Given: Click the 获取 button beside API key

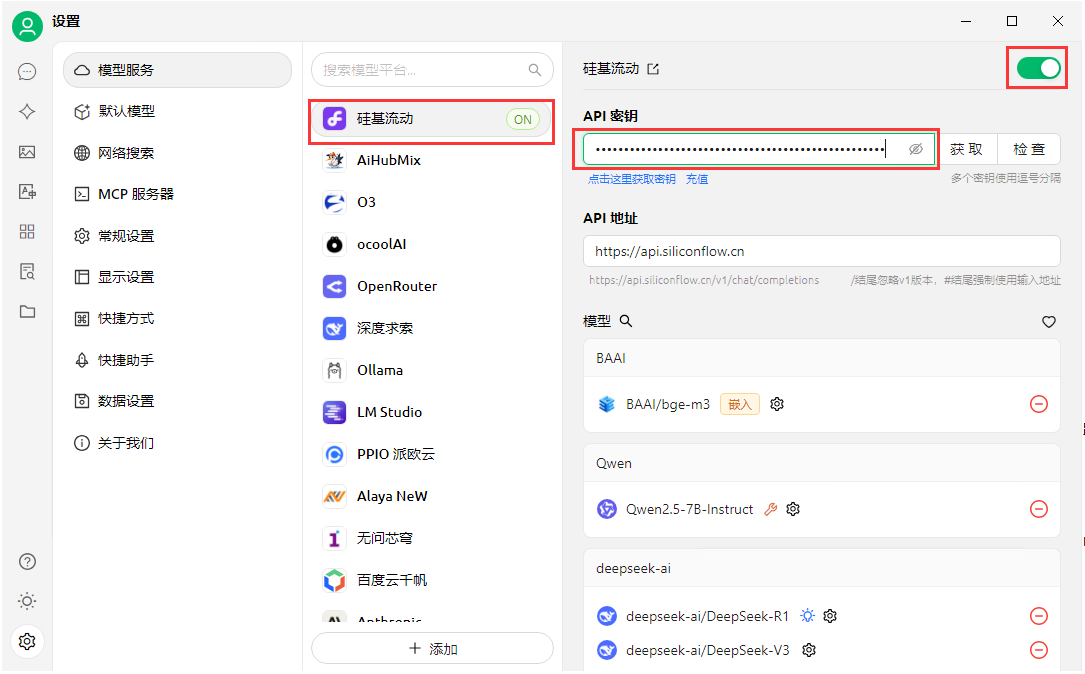Looking at the screenshot, I should pos(967,149).
